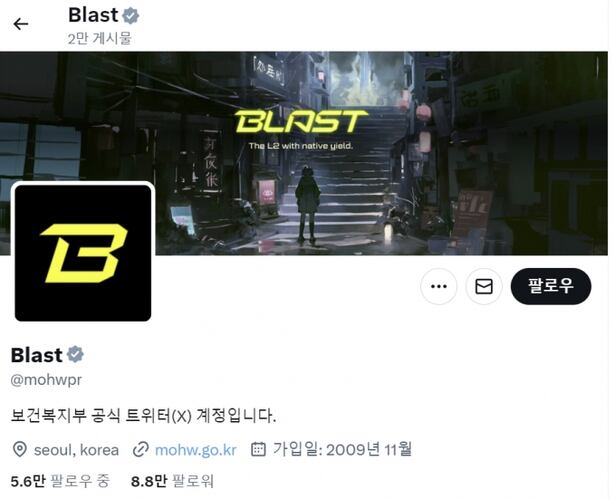This screenshot has height=499, width=616.
Task: Click the verified badge beside profile name Blast
Action: (x=75, y=354)
